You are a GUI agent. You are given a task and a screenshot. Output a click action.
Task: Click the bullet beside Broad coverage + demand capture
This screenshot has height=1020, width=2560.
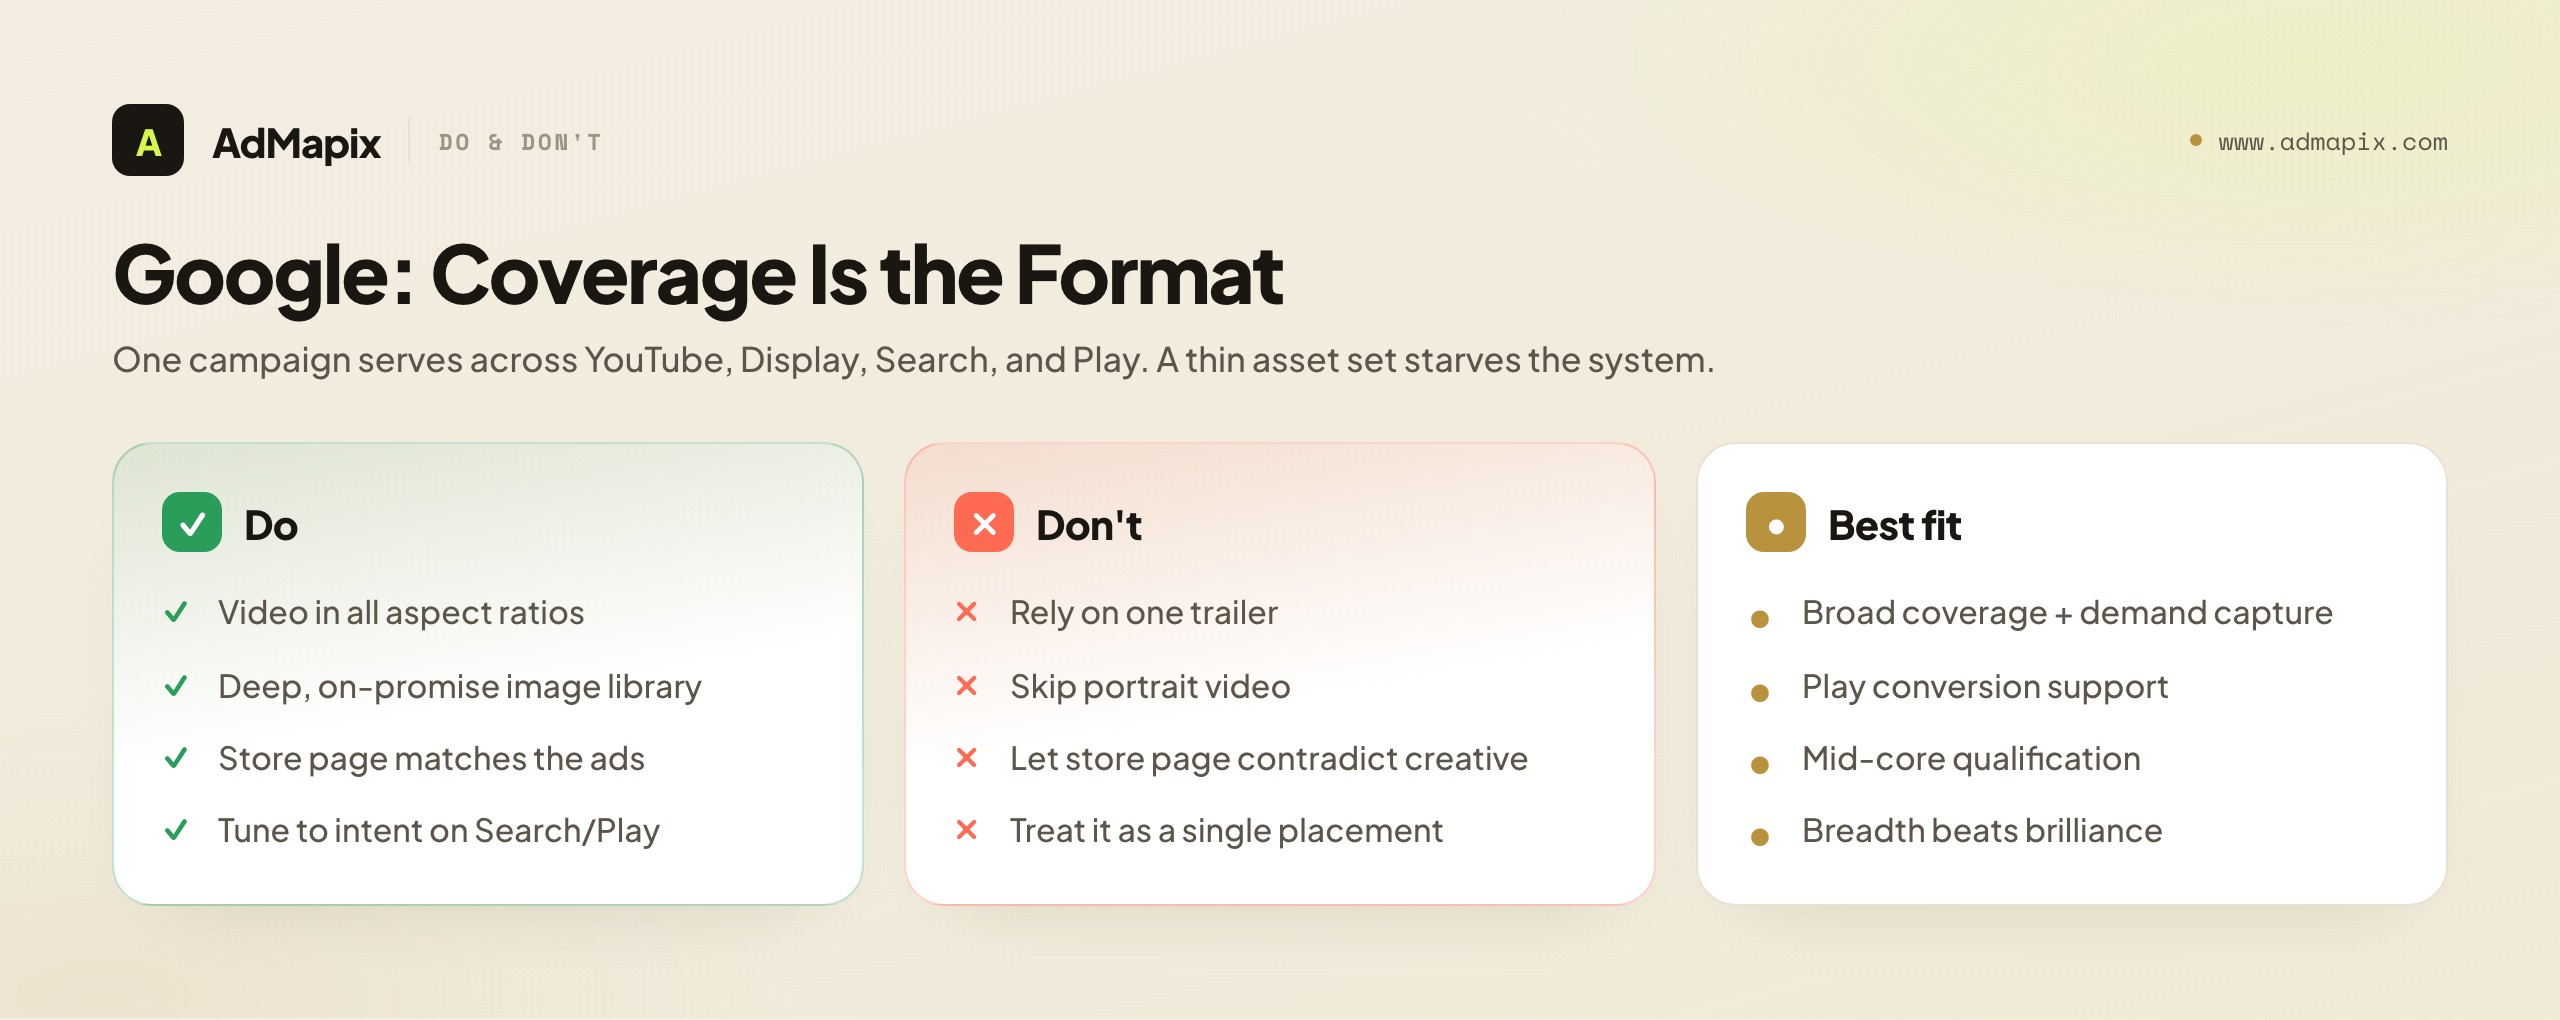(1760, 619)
